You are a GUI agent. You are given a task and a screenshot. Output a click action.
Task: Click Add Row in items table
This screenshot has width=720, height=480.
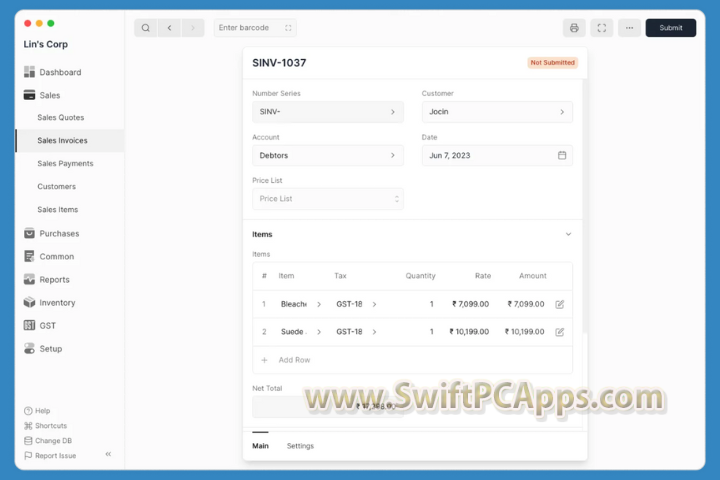pos(294,360)
